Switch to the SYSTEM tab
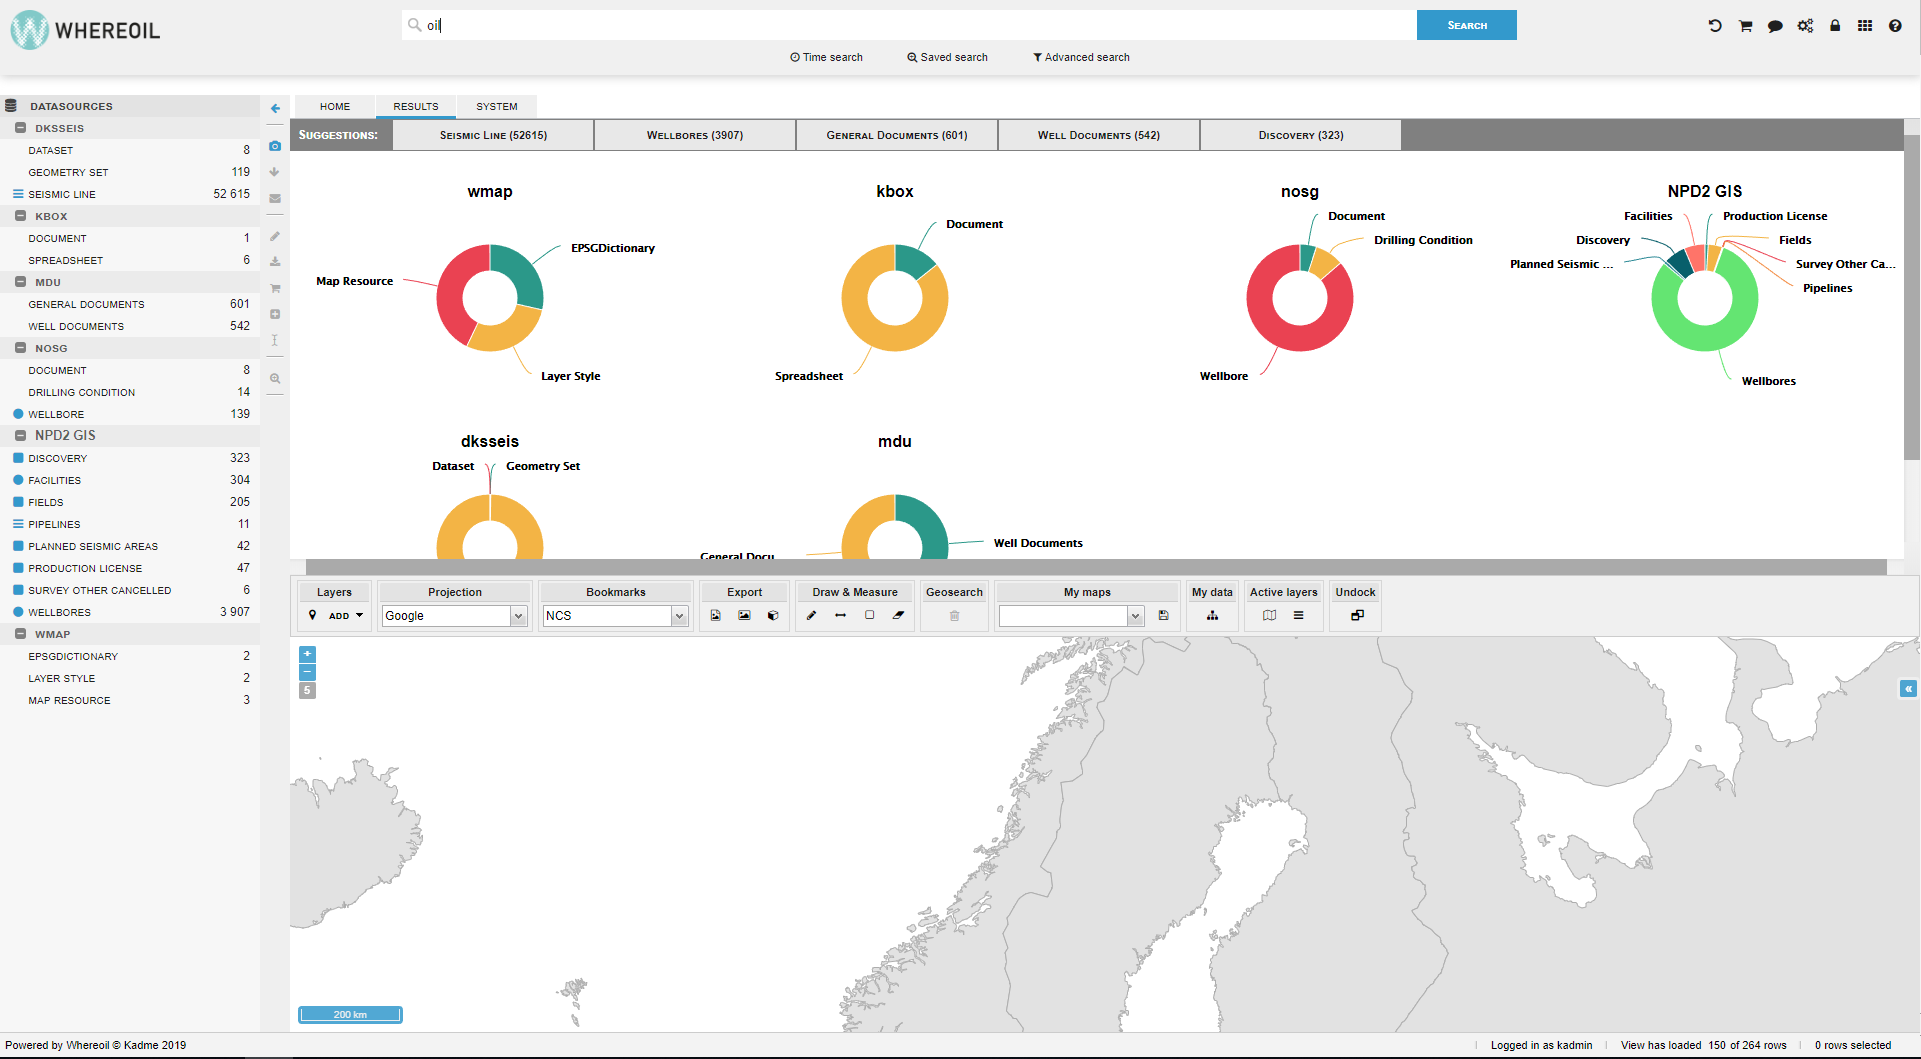This screenshot has width=1921, height=1059. pyautogui.click(x=497, y=106)
